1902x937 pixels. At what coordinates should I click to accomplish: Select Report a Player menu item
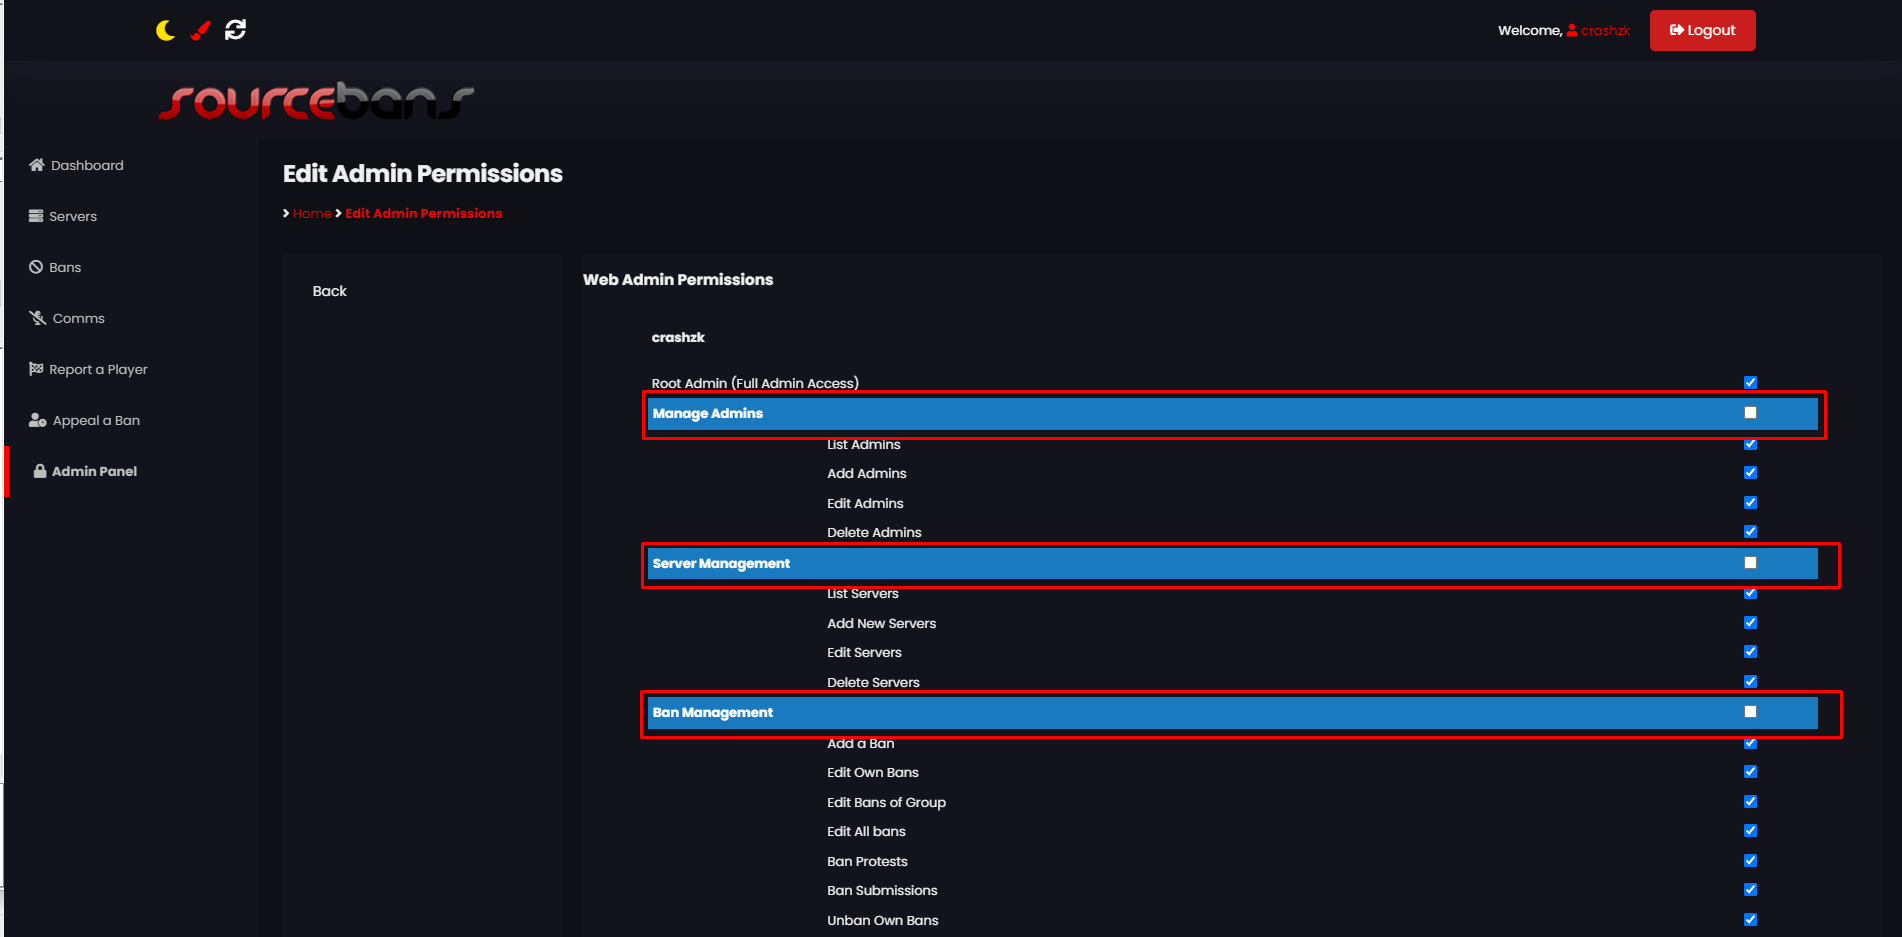point(98,369)
